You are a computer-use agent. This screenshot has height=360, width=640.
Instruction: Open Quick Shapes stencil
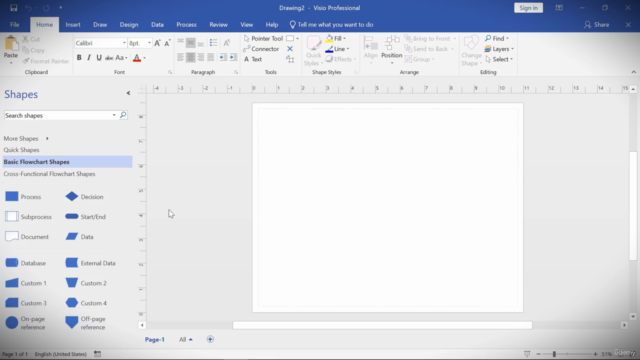pos(21,150)
